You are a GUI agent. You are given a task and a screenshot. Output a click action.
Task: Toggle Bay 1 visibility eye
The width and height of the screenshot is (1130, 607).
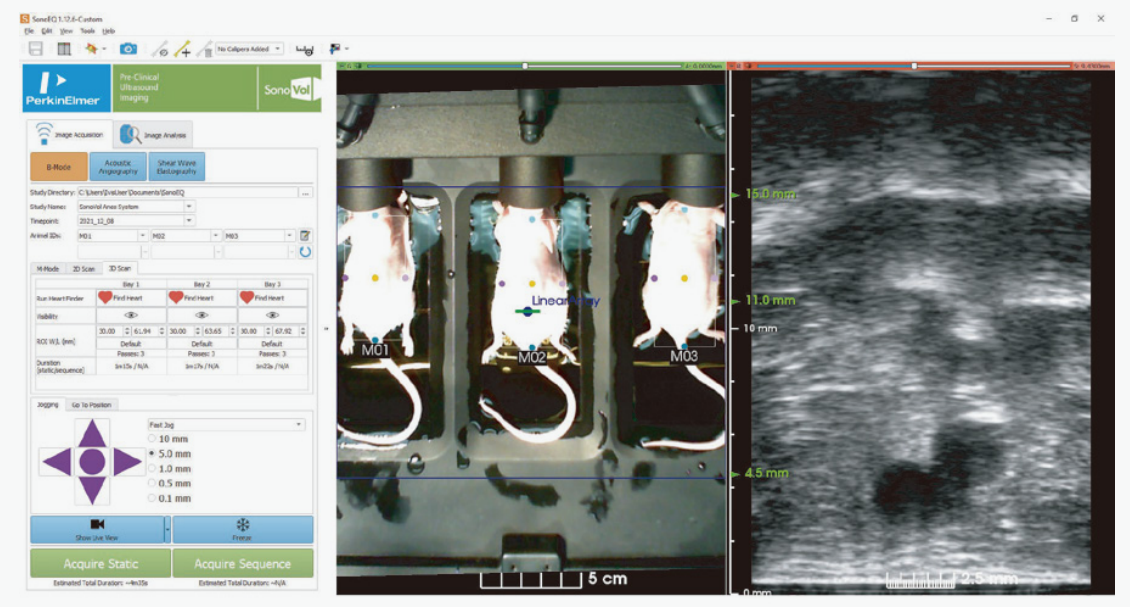130,315
